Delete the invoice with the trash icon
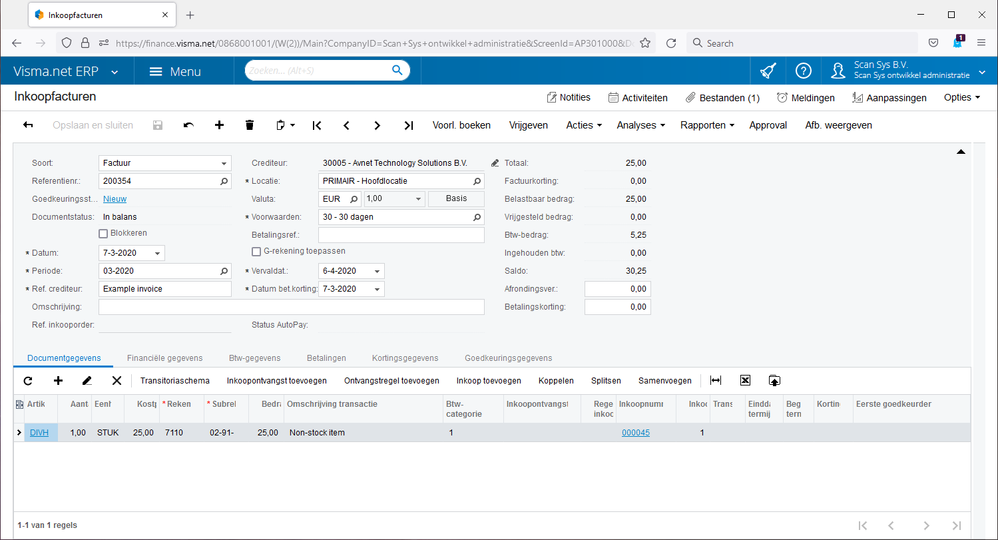Image resolution: width=998 pixels, height=540 pixels. (250, 125)
